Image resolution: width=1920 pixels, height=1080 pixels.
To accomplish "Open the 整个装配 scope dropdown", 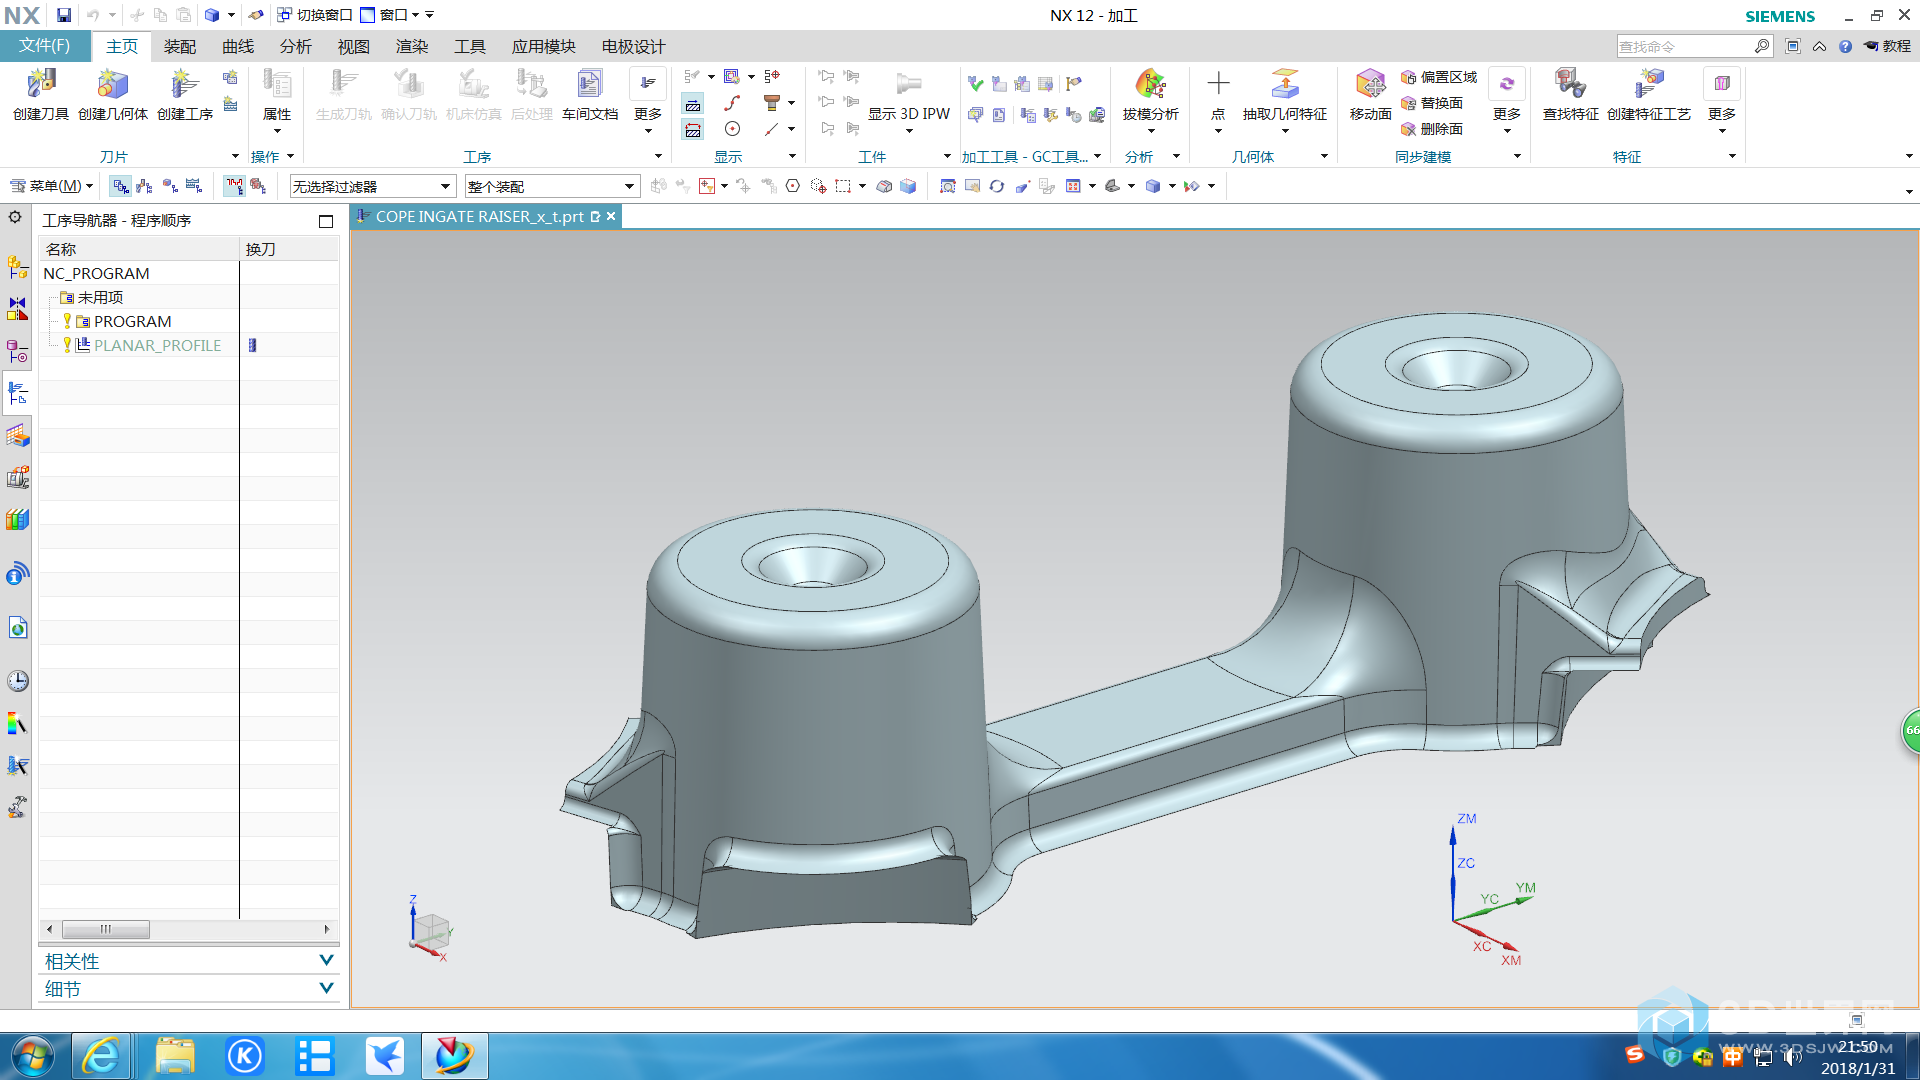I will click(551, 187).
